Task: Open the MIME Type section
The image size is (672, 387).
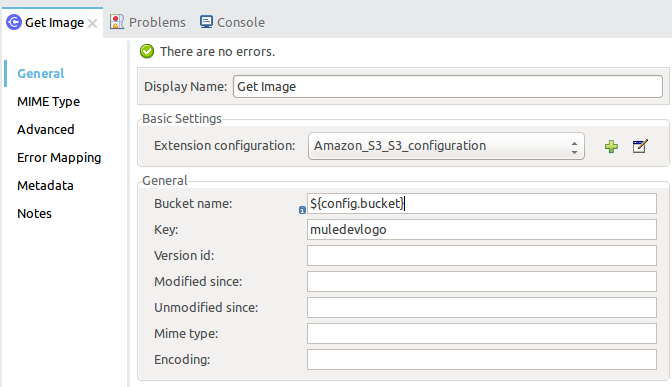Action: 48,102
